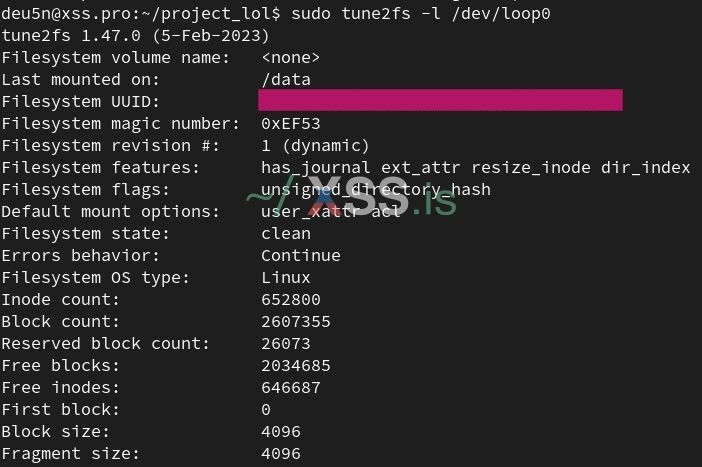Click the 0xEF53 magic number value
The width and height of the screenshot is (702, 467).
tap(290, 123)
